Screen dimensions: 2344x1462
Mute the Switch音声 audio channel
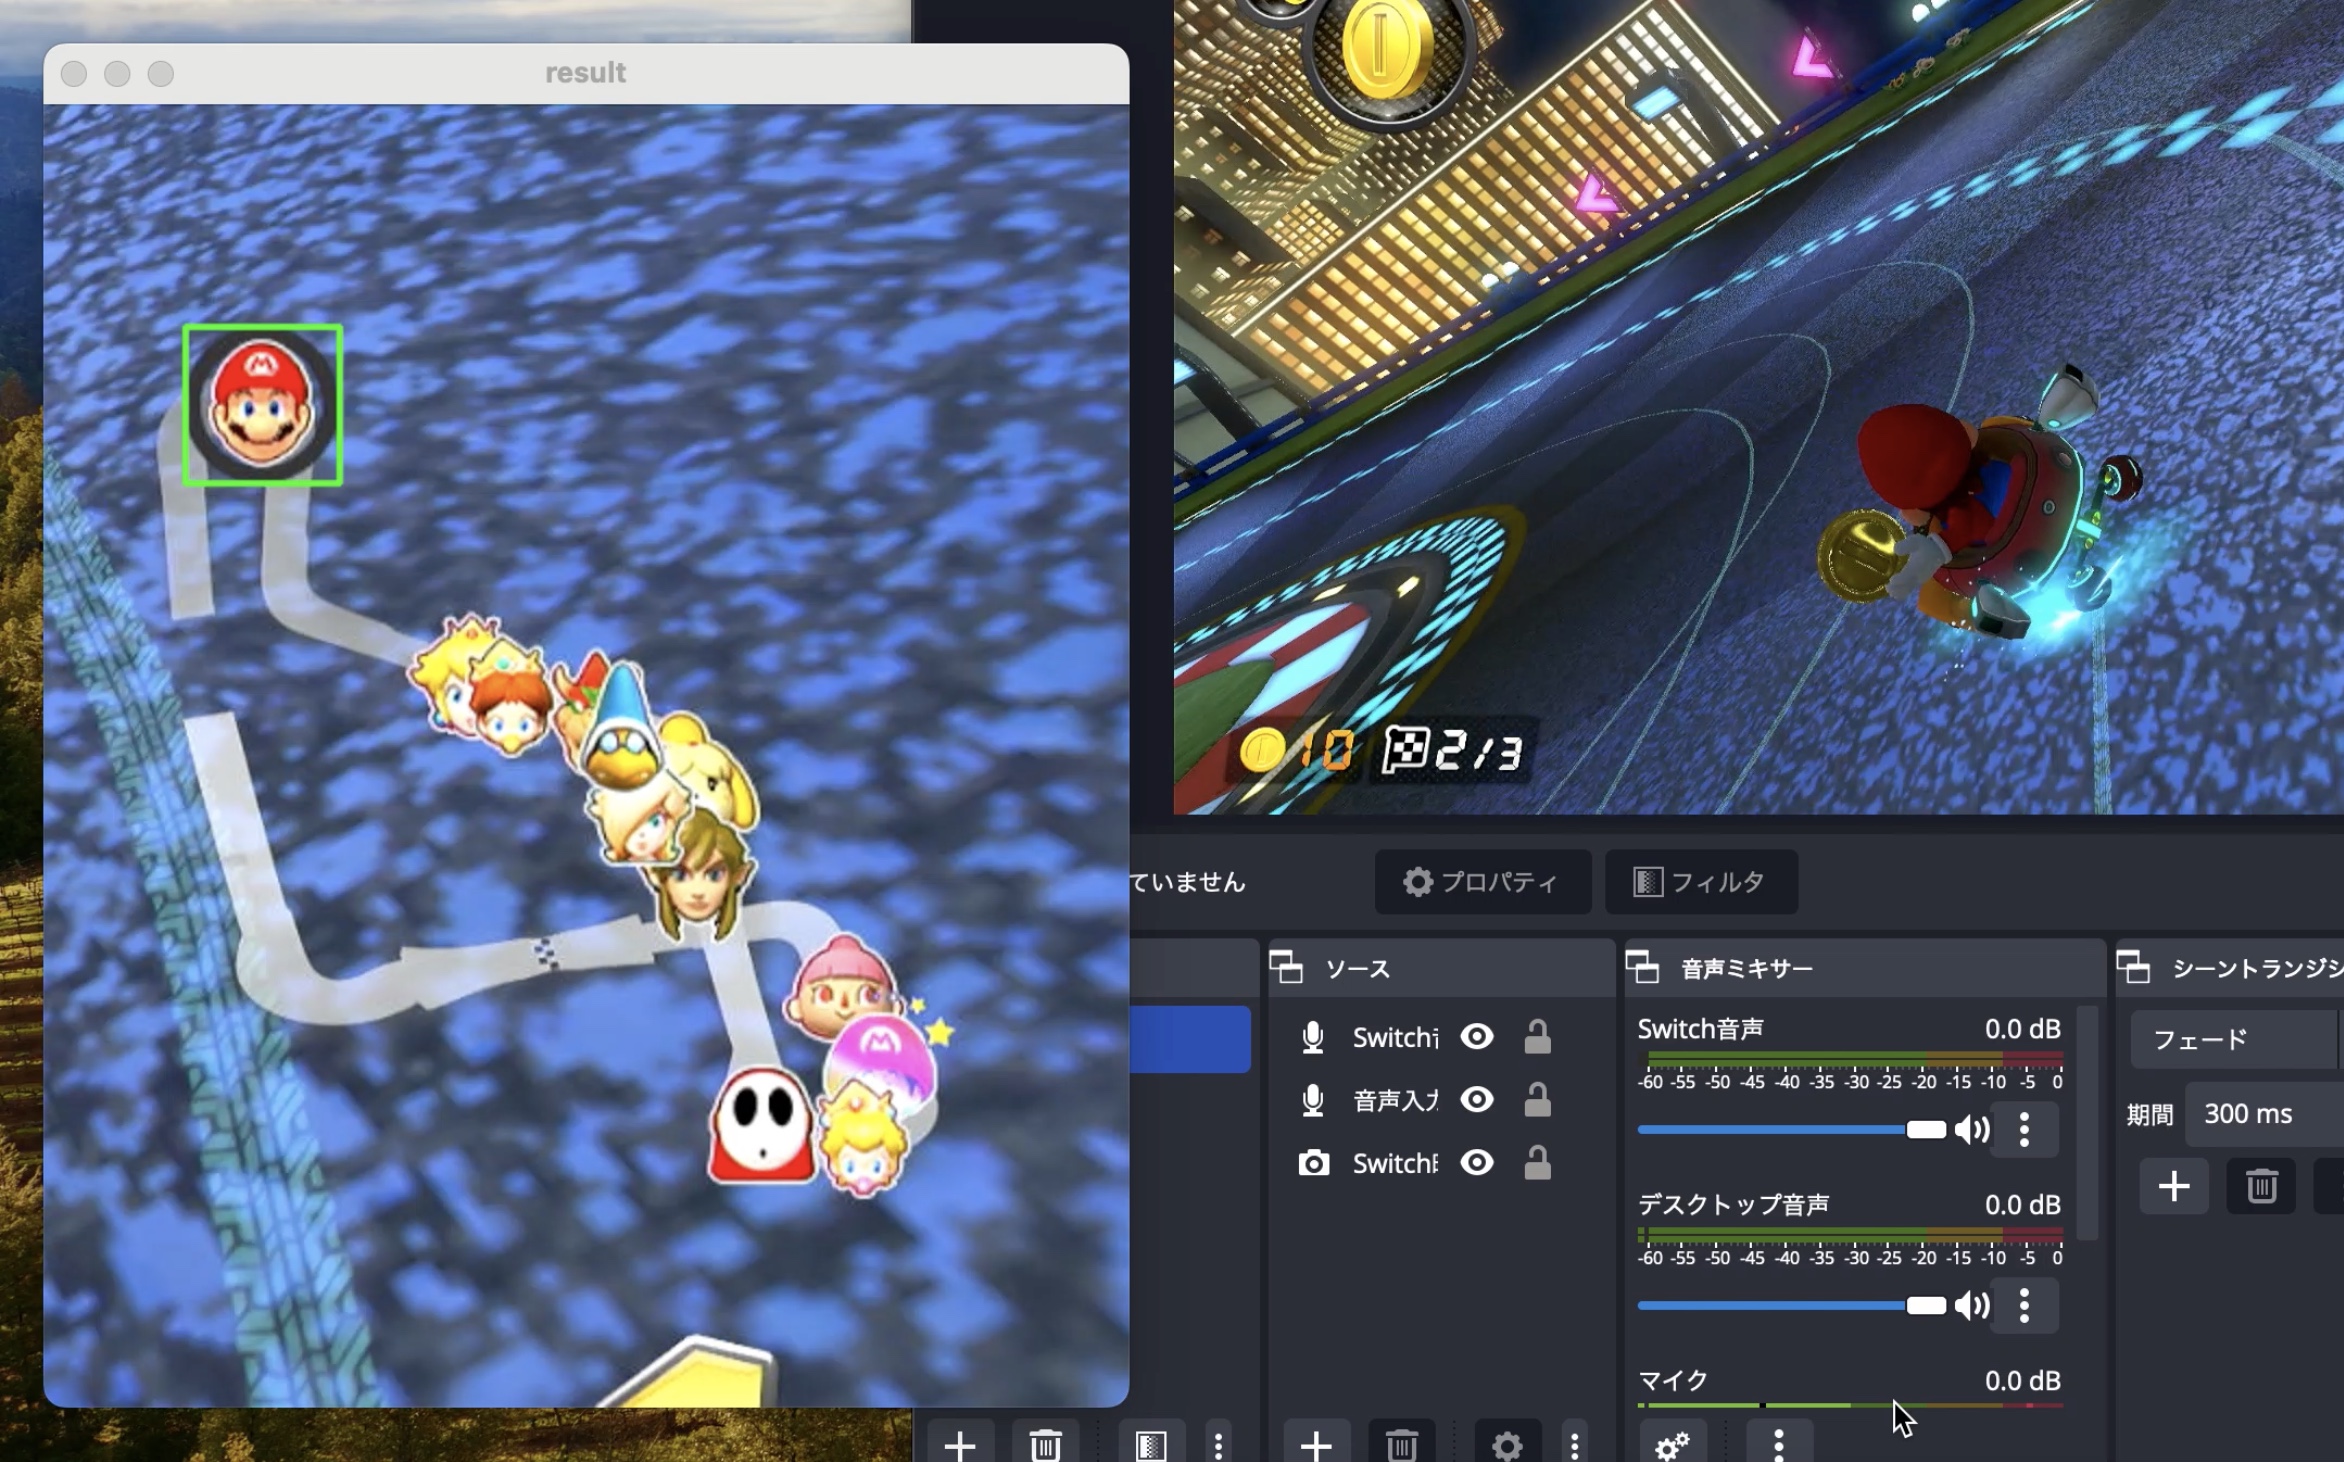click(x=1972, y=1130)
